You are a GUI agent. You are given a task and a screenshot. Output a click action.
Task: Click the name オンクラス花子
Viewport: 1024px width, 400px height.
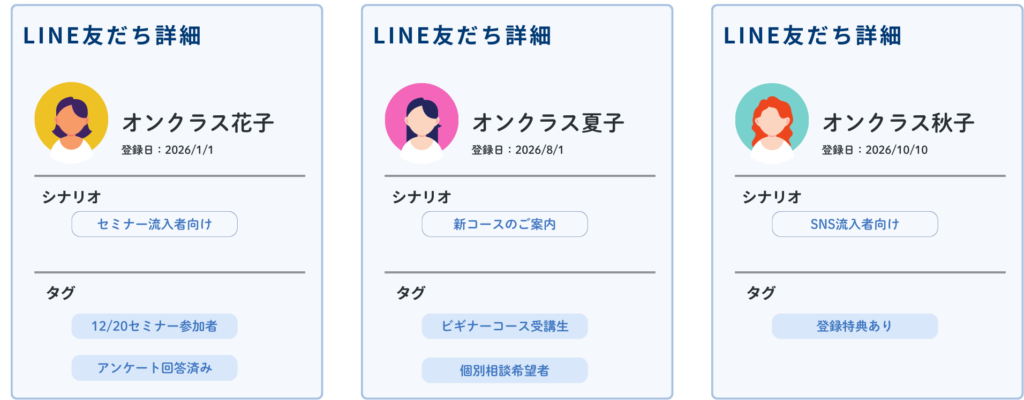coord(198,123)
